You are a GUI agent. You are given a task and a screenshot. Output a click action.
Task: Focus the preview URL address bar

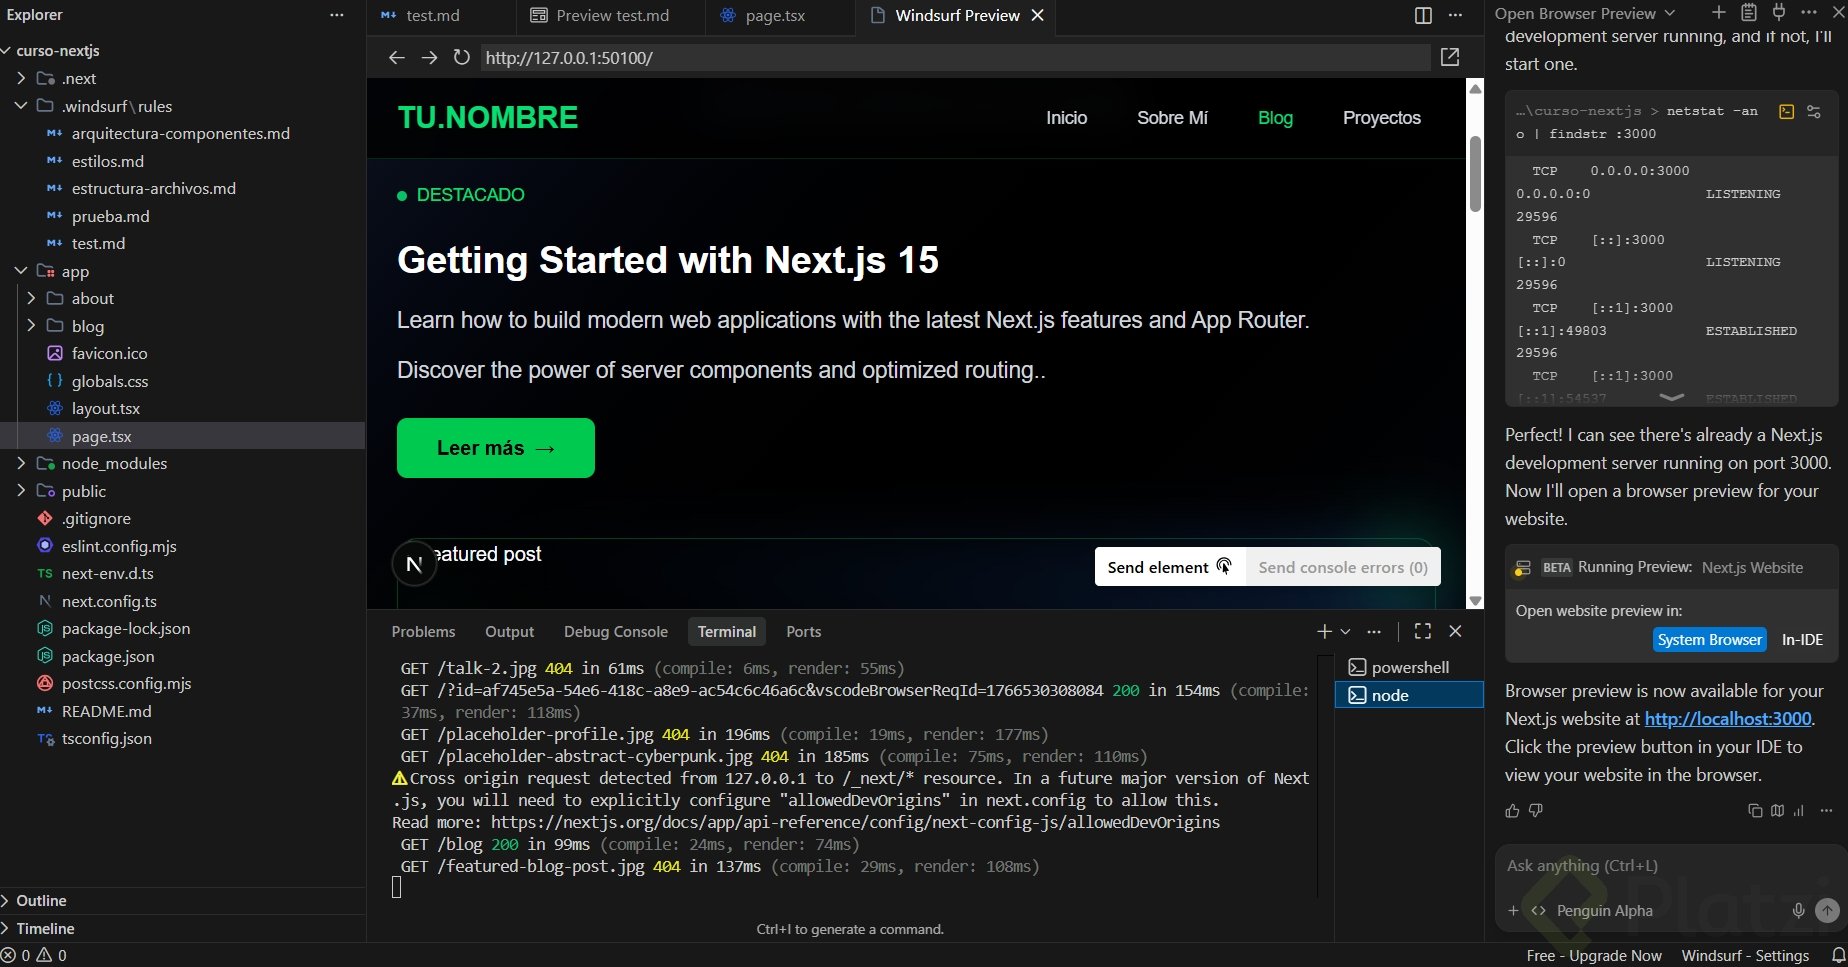click(x=955, y=58)
